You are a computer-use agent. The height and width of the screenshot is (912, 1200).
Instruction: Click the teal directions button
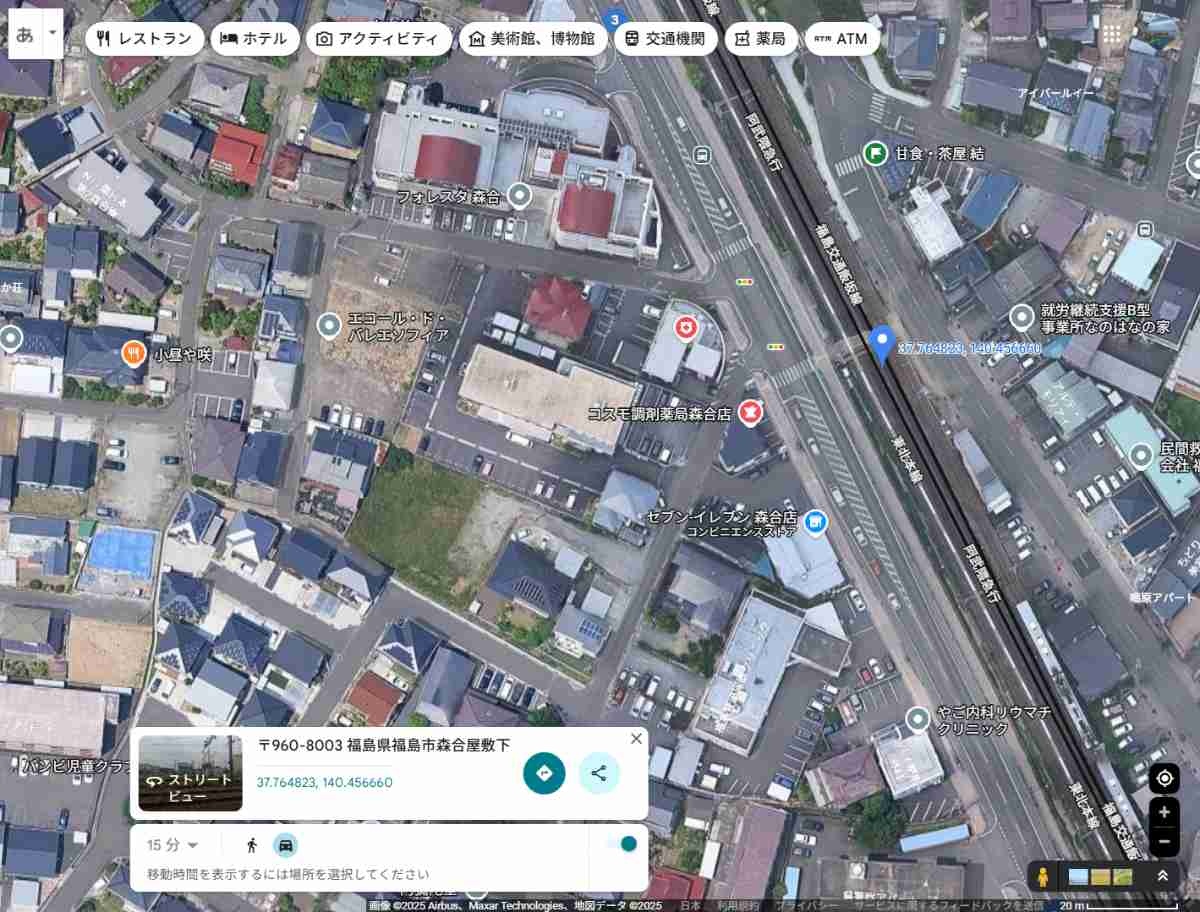pyautogui.click(x=544, y=773)
